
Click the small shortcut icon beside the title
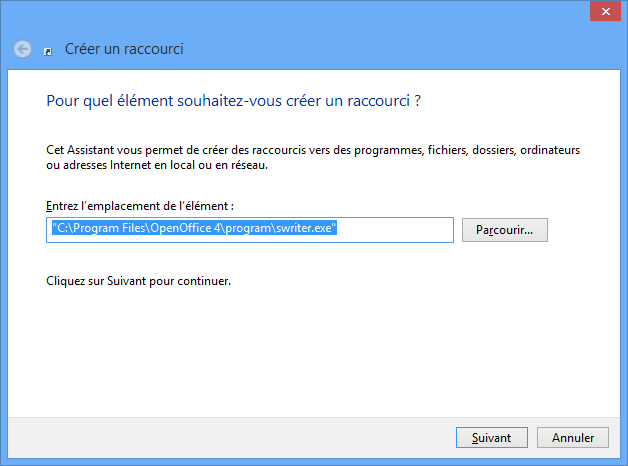48,52
